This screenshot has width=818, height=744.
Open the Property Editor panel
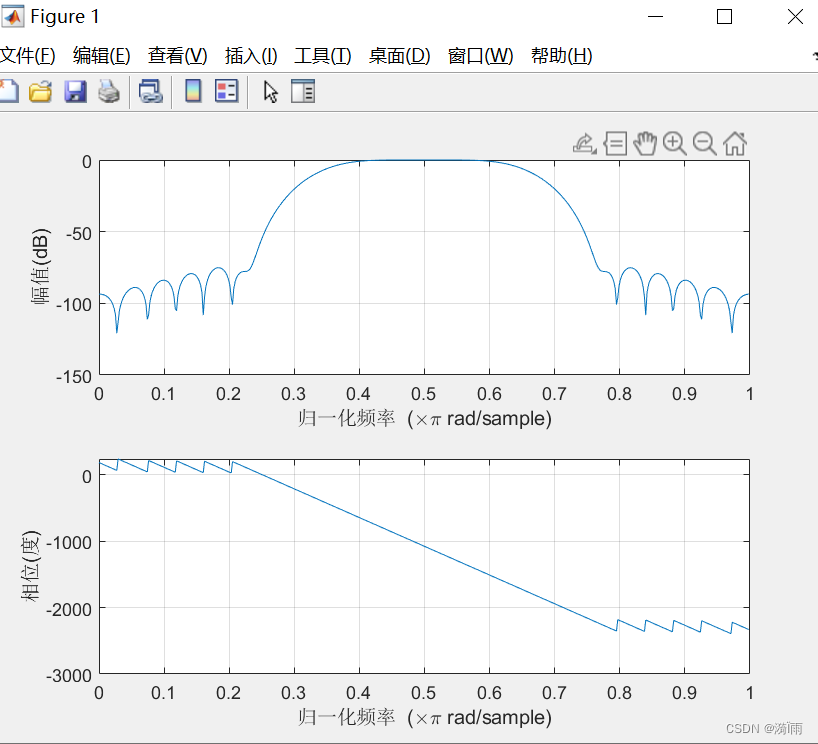[303, 91]
